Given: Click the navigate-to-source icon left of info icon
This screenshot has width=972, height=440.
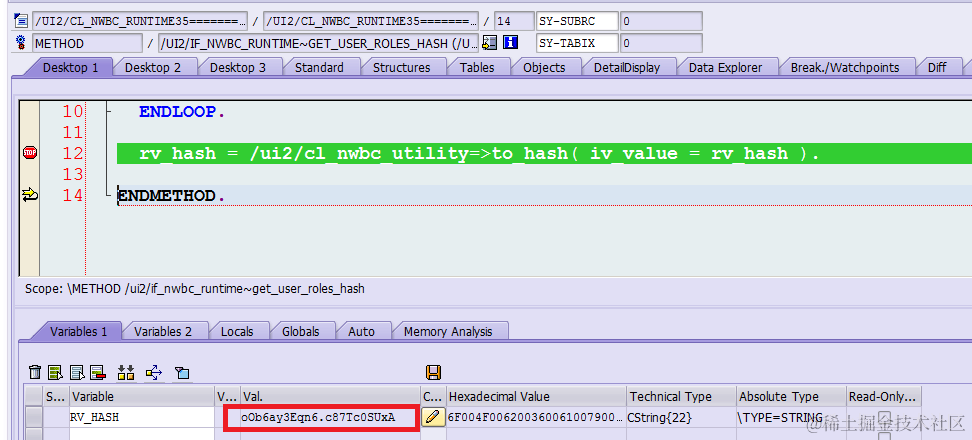Looking at the screenshot, I should point(490,43).
